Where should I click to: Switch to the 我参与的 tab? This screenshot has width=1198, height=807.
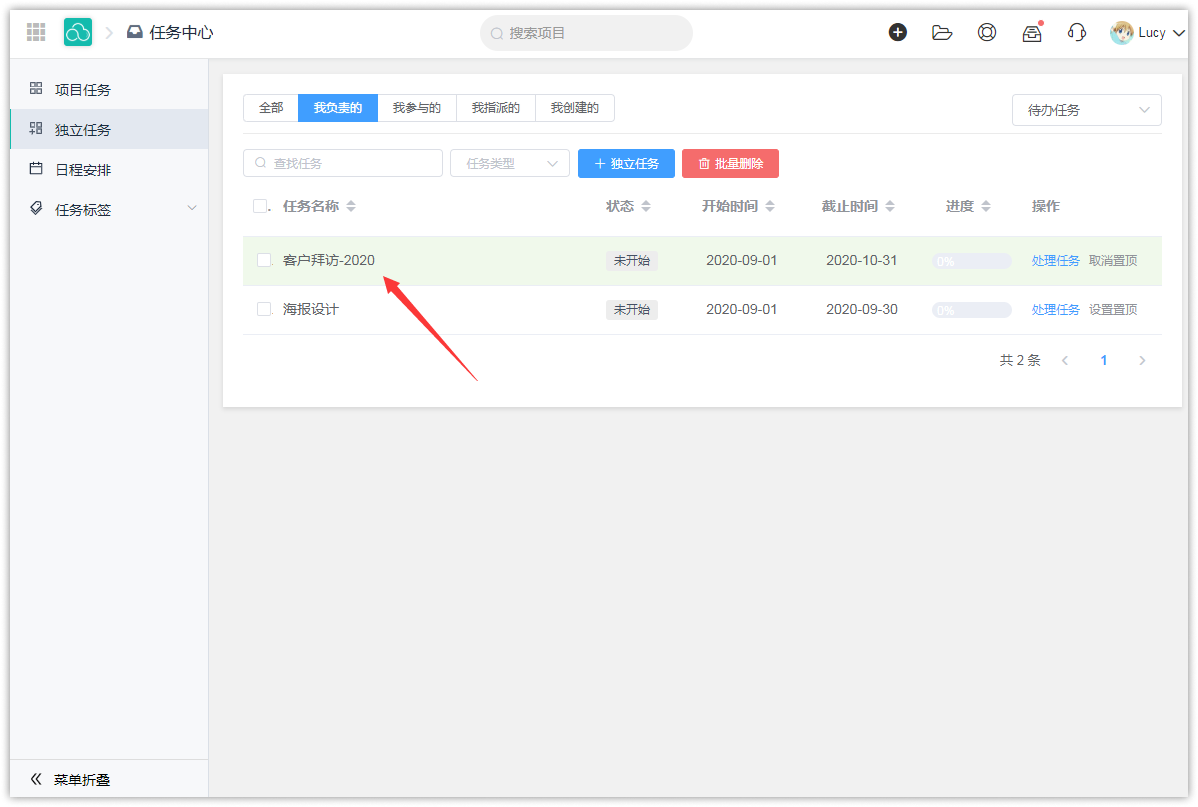417,108
